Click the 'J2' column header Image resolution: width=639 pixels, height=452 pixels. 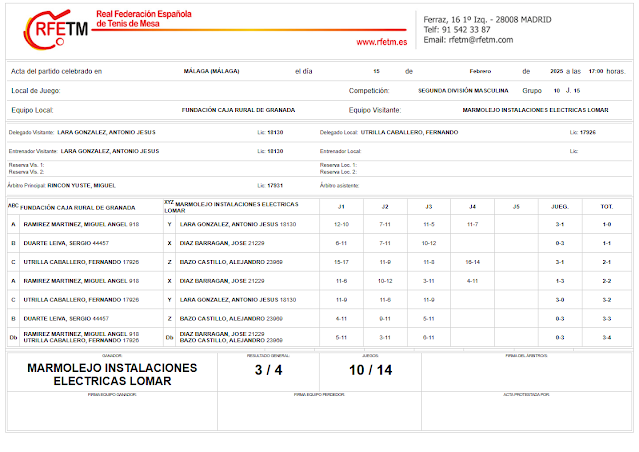tap(385, 207)
